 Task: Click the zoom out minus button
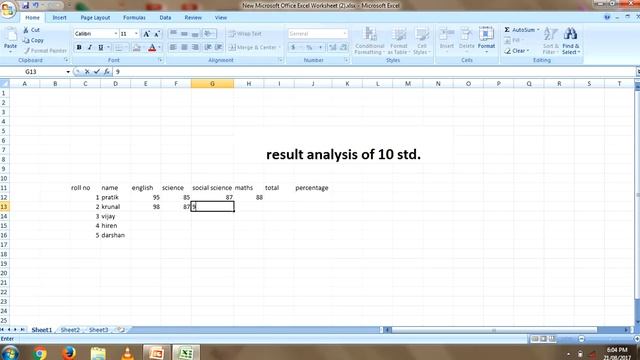click(581, 339)
